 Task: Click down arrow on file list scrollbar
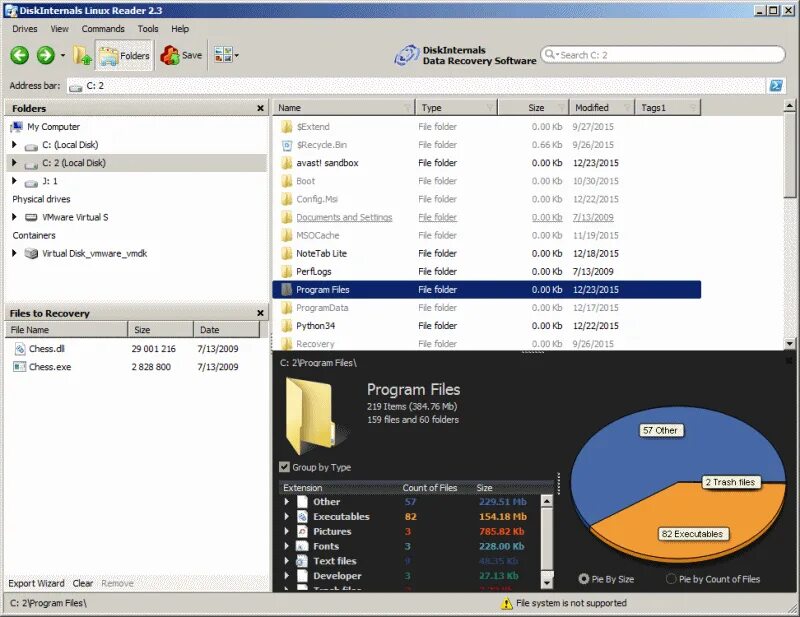coord(789,343)
